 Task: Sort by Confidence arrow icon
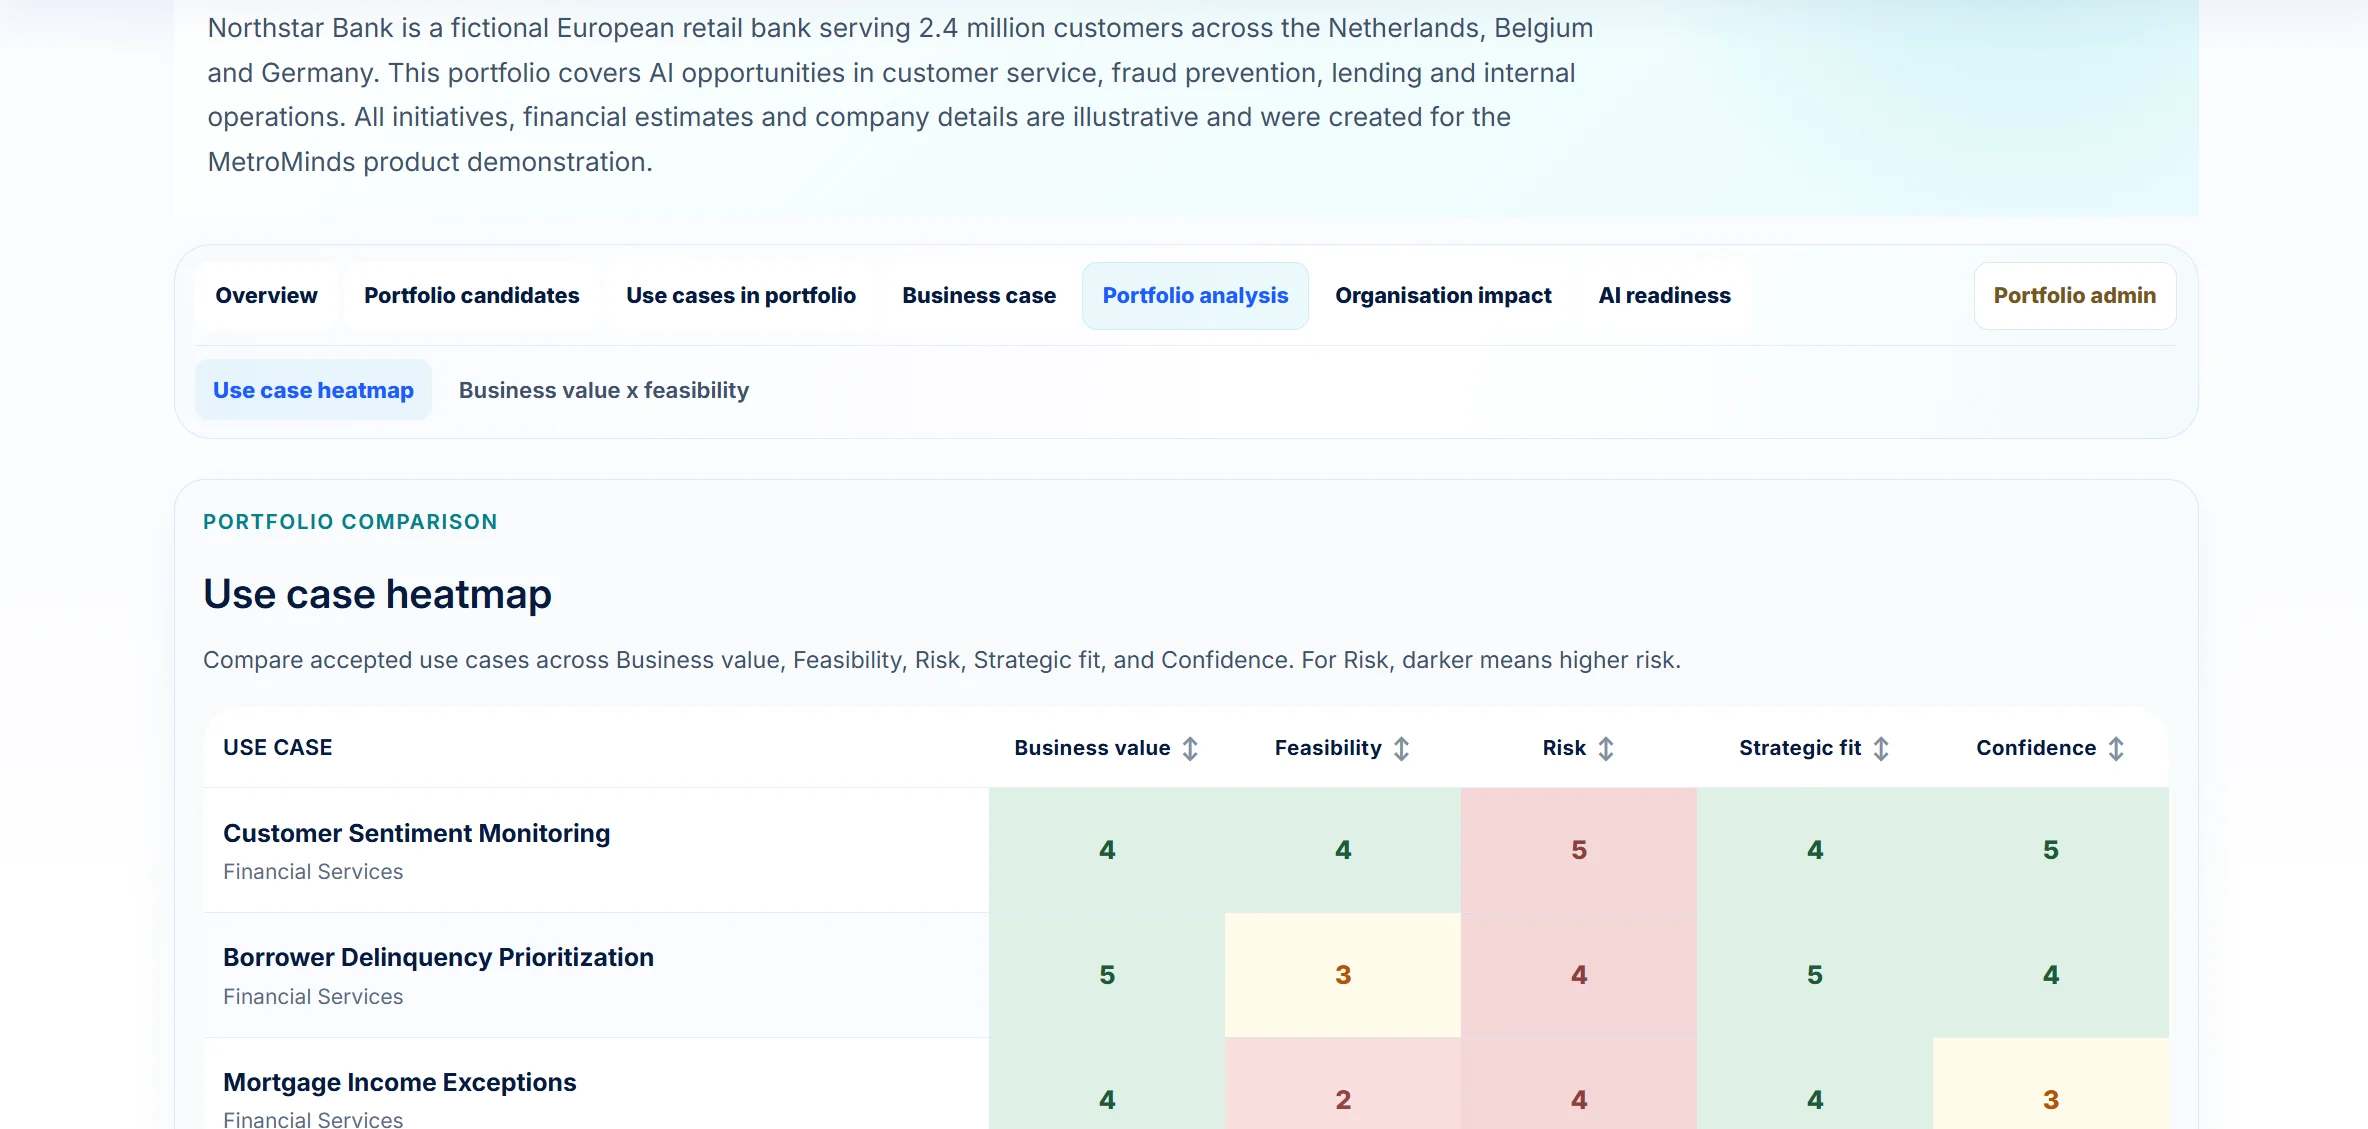[x=2115, y=748]
